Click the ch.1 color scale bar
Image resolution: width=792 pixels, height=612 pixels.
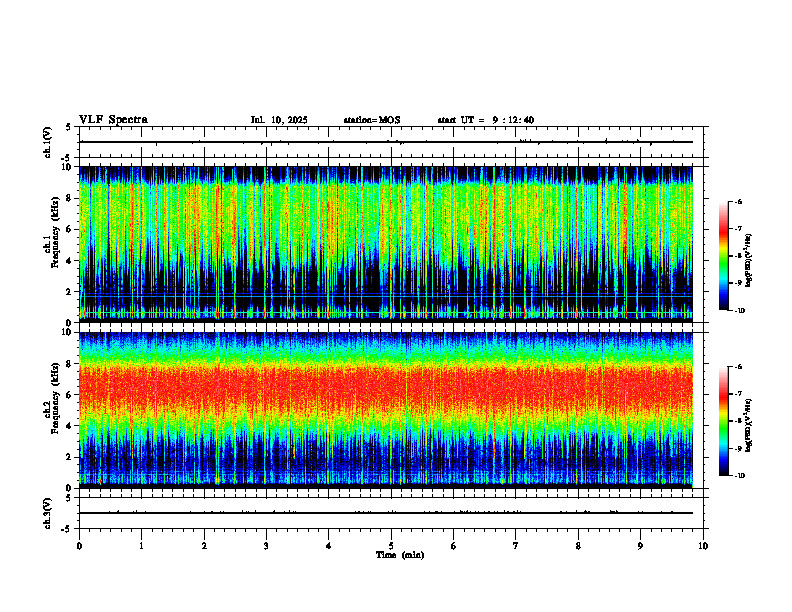[724, 256]
